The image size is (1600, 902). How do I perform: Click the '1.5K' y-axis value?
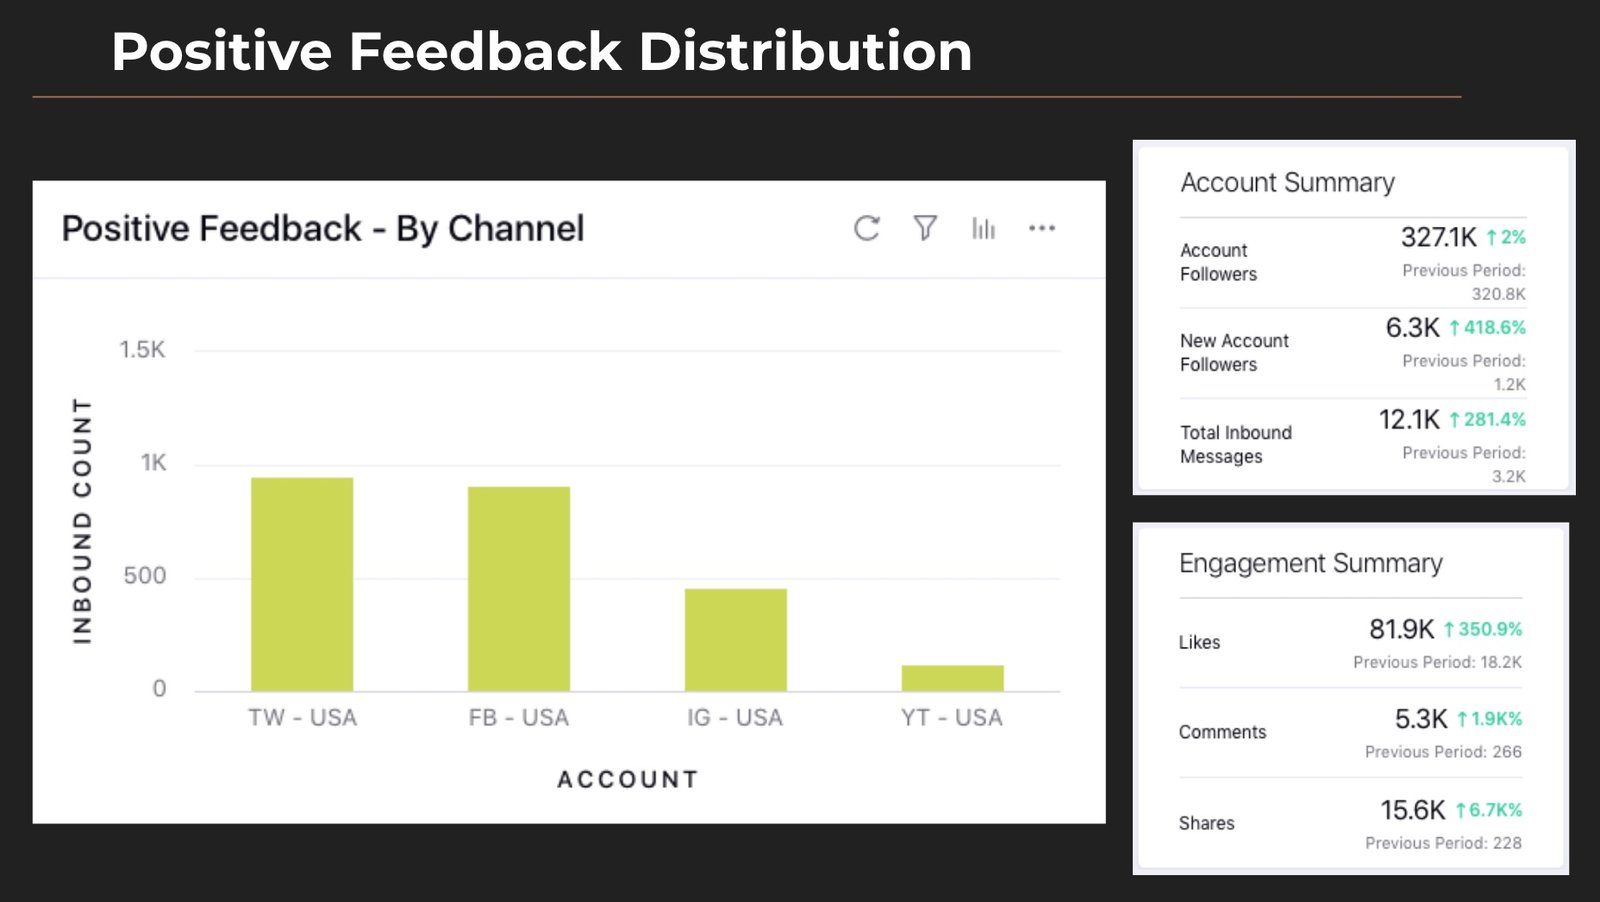(x=142, y=350)
